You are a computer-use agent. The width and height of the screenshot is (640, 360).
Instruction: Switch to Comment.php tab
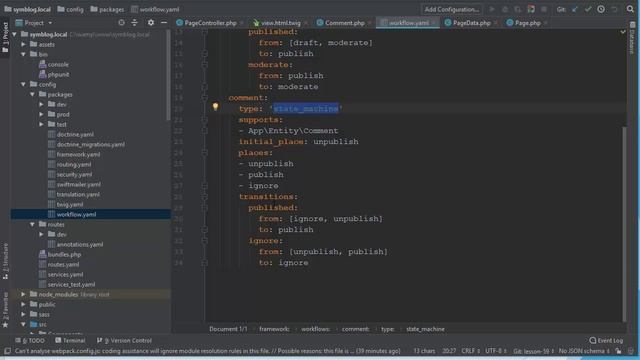[x=344, y=23]
